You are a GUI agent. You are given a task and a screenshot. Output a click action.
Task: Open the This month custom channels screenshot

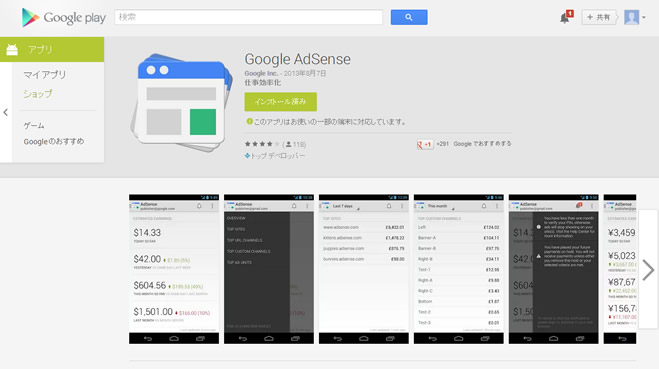[459, 269]
